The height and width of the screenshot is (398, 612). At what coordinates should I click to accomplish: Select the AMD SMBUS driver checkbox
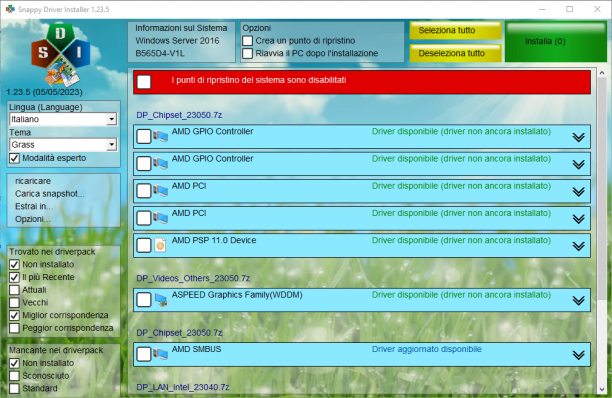pos(144,354)
